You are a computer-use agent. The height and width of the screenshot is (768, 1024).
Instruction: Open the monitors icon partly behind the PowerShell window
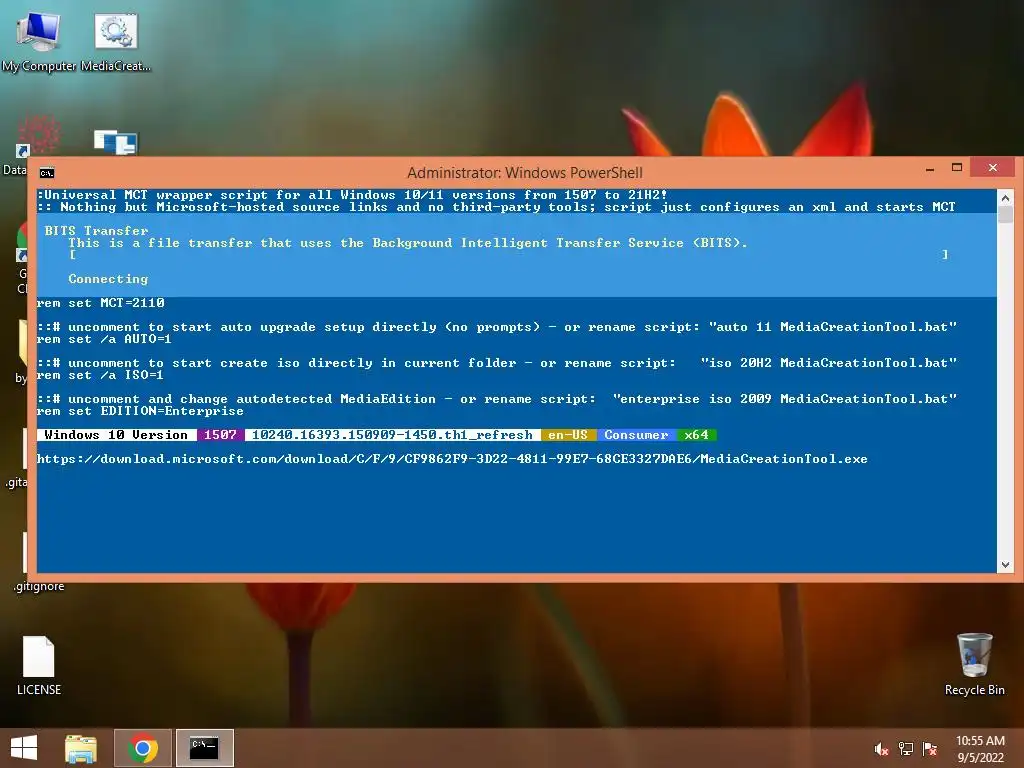click(x=116, y=142)
